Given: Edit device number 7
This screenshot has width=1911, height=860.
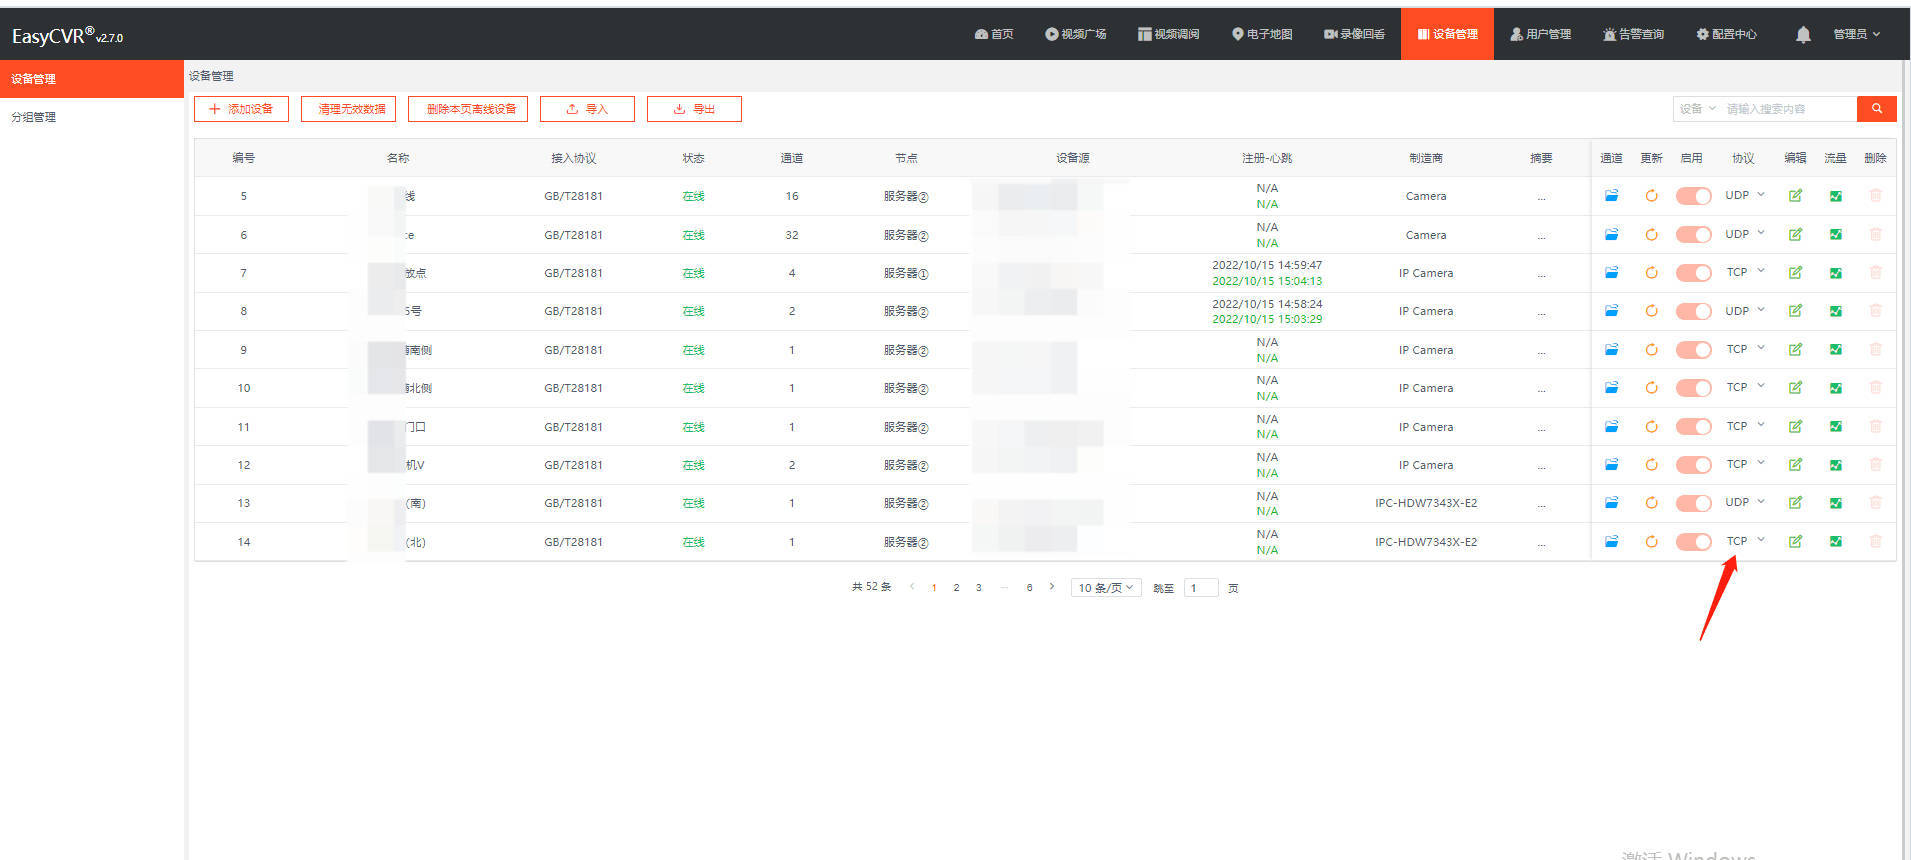Looking at the screenshot, I should [x=1795, y=273].
